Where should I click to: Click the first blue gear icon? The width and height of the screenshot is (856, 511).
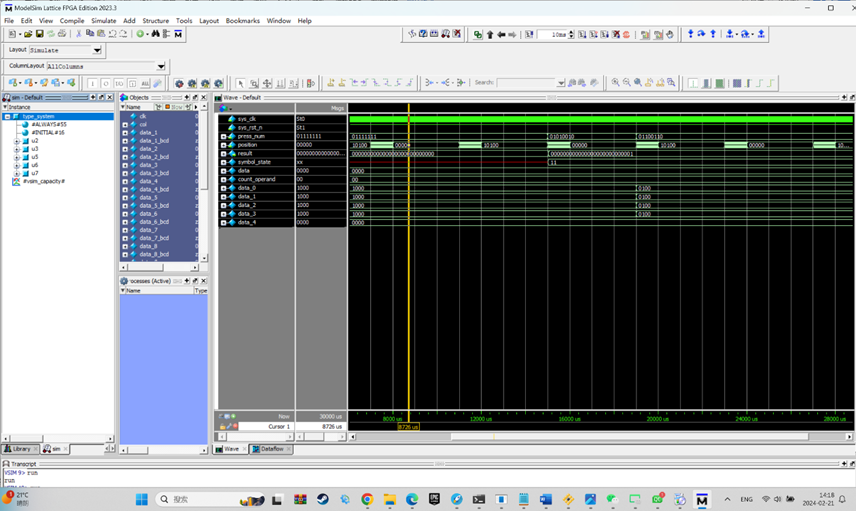(179, 83)
